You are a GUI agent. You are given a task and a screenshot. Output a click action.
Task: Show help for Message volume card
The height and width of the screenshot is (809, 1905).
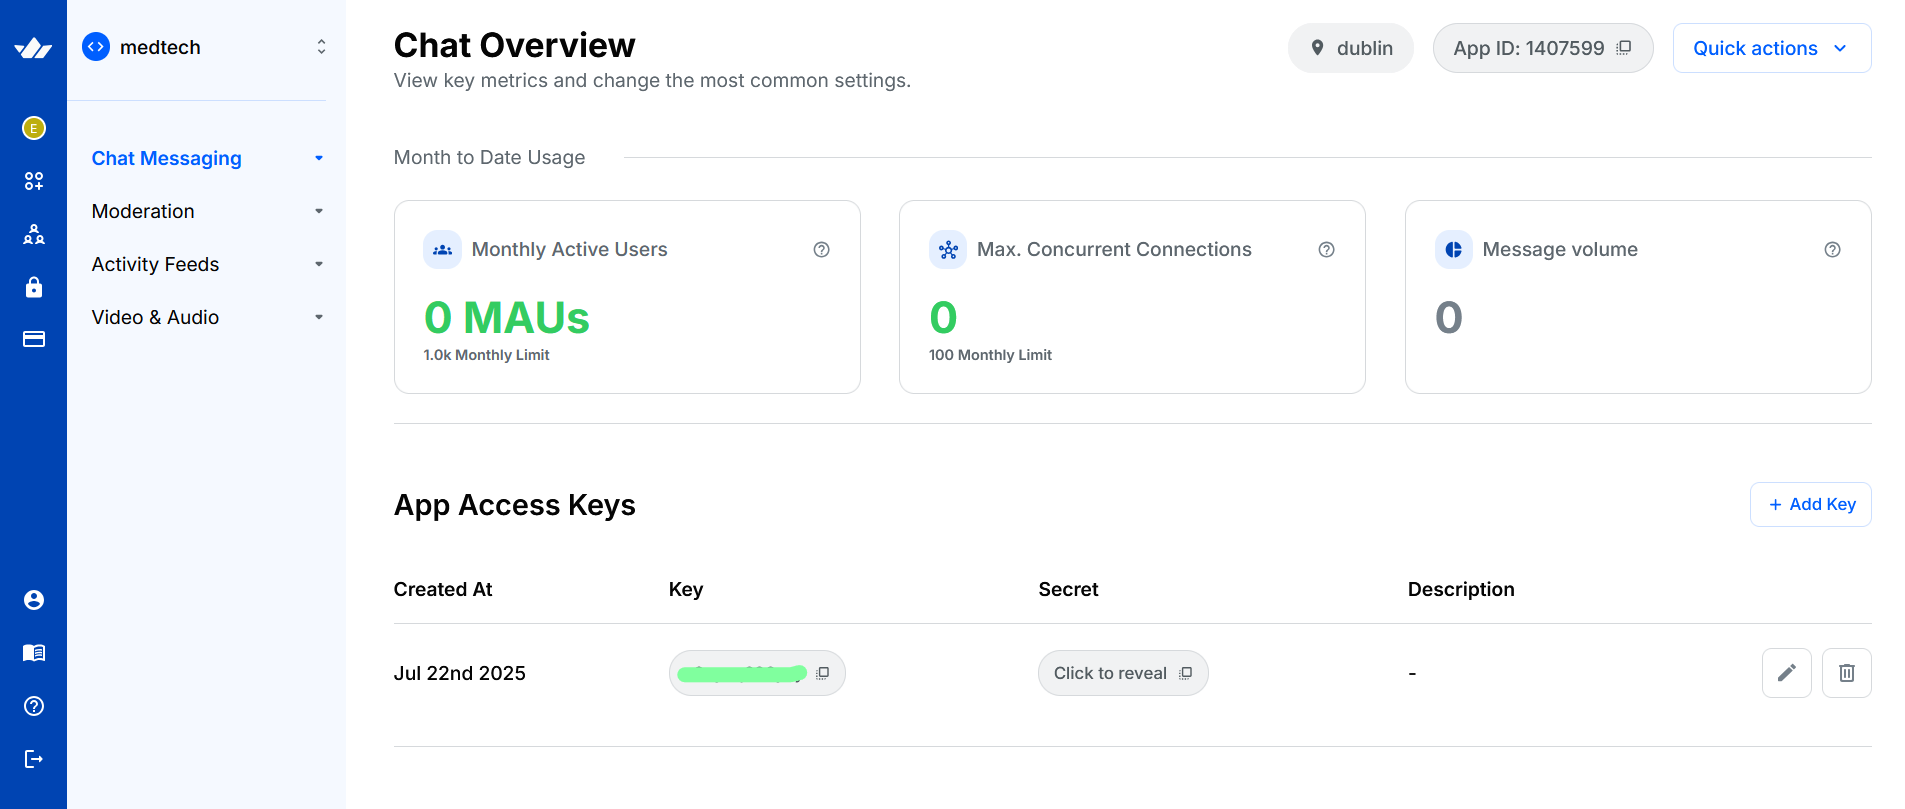1832,250
